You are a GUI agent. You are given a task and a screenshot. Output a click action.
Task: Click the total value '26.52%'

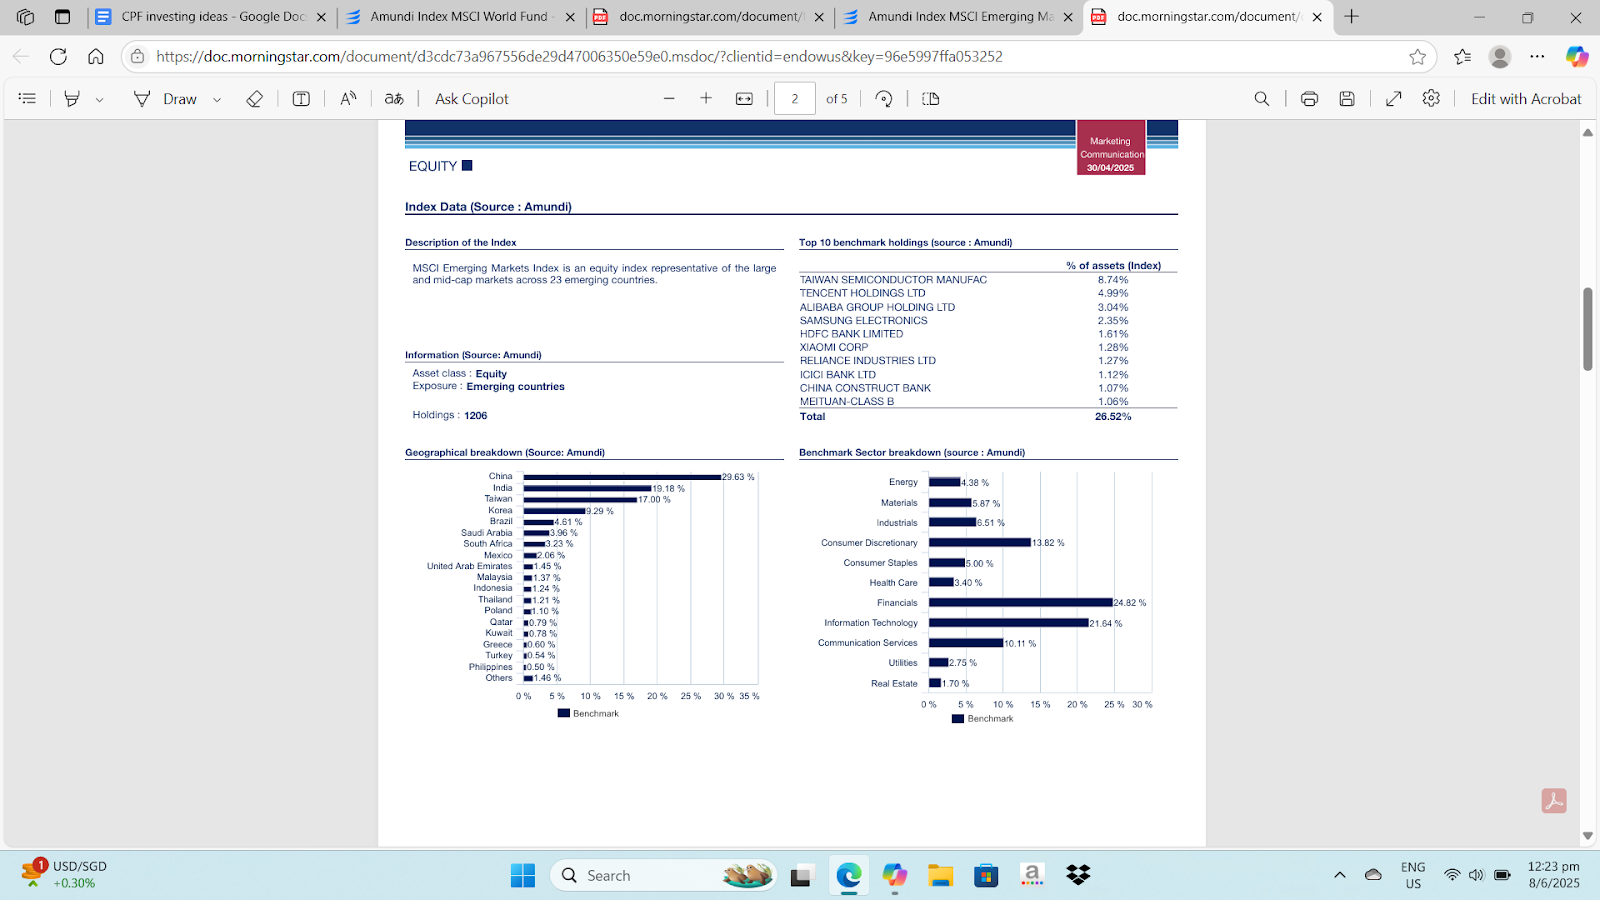click(1113, 417)
